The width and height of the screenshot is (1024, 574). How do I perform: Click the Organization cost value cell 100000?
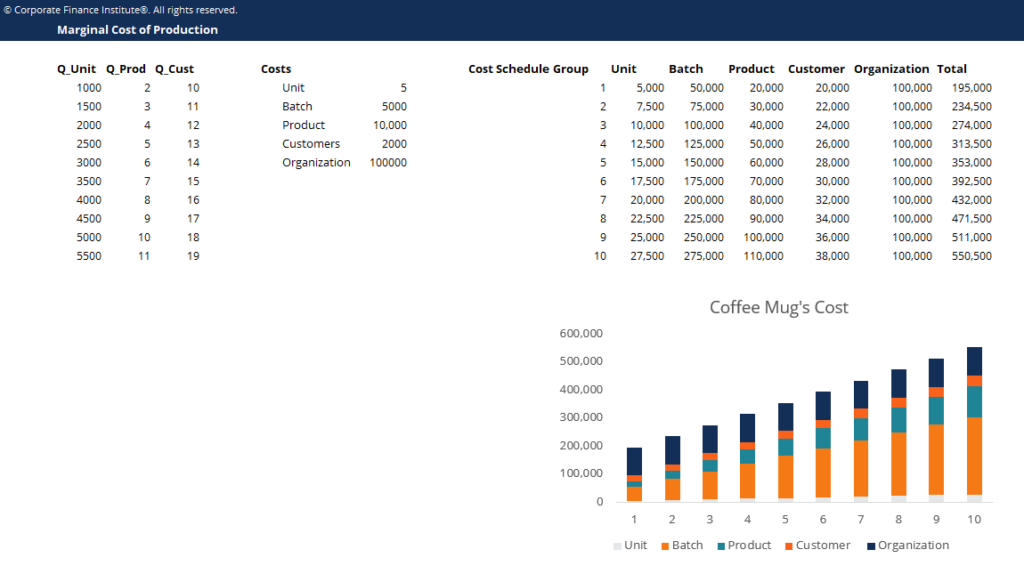click(388, 162)
